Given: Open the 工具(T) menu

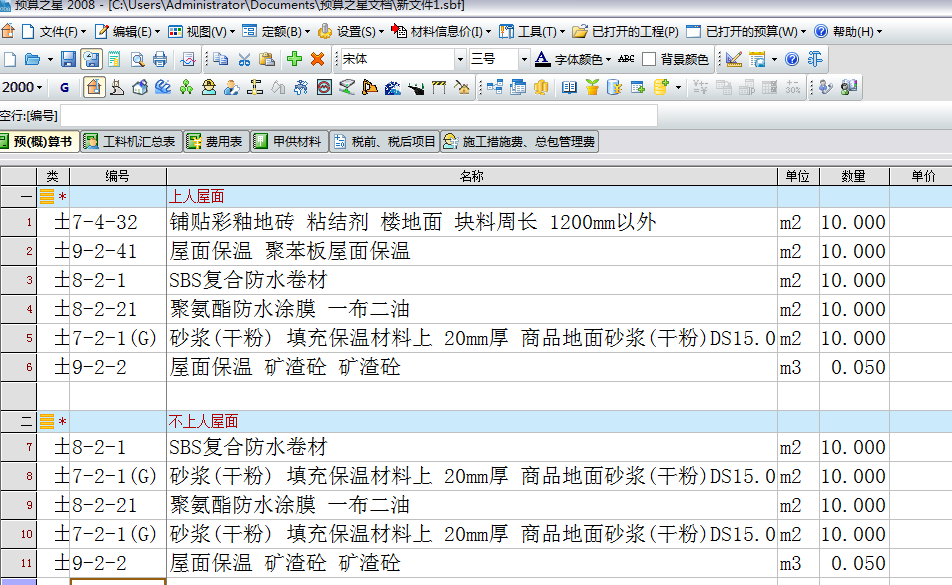Looking at the screenshot, I should [x=532, y=32].
